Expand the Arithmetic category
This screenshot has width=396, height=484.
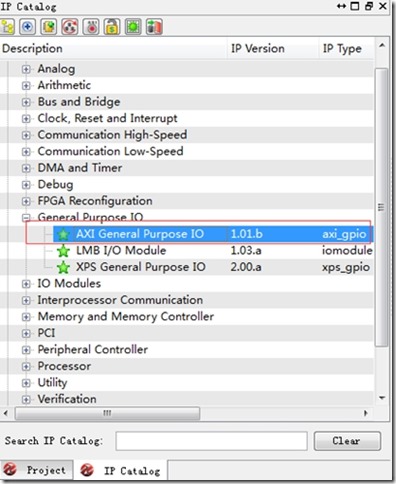pos(26,86)
